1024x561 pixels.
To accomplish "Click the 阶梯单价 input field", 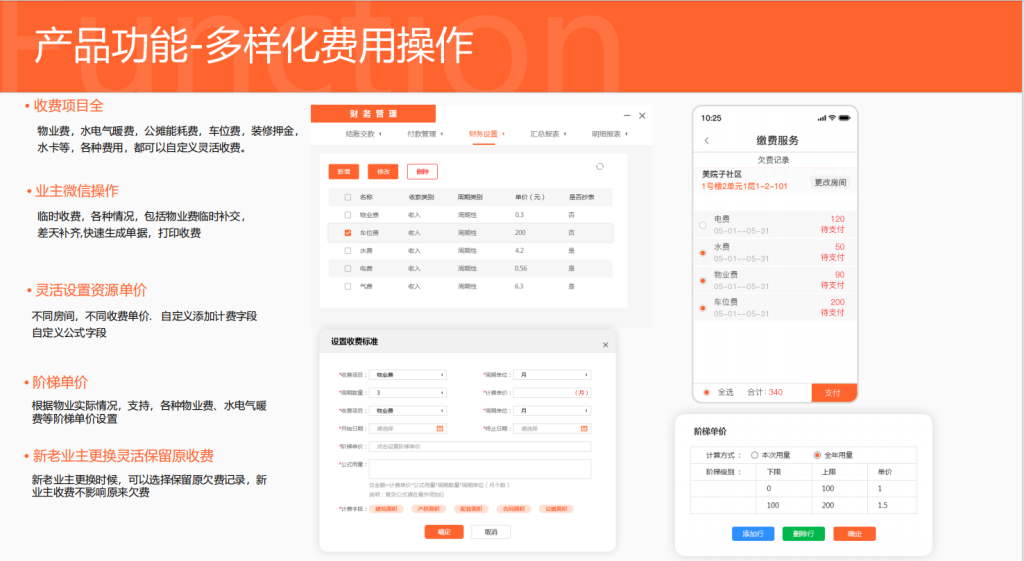I will (x=480, y=447).
